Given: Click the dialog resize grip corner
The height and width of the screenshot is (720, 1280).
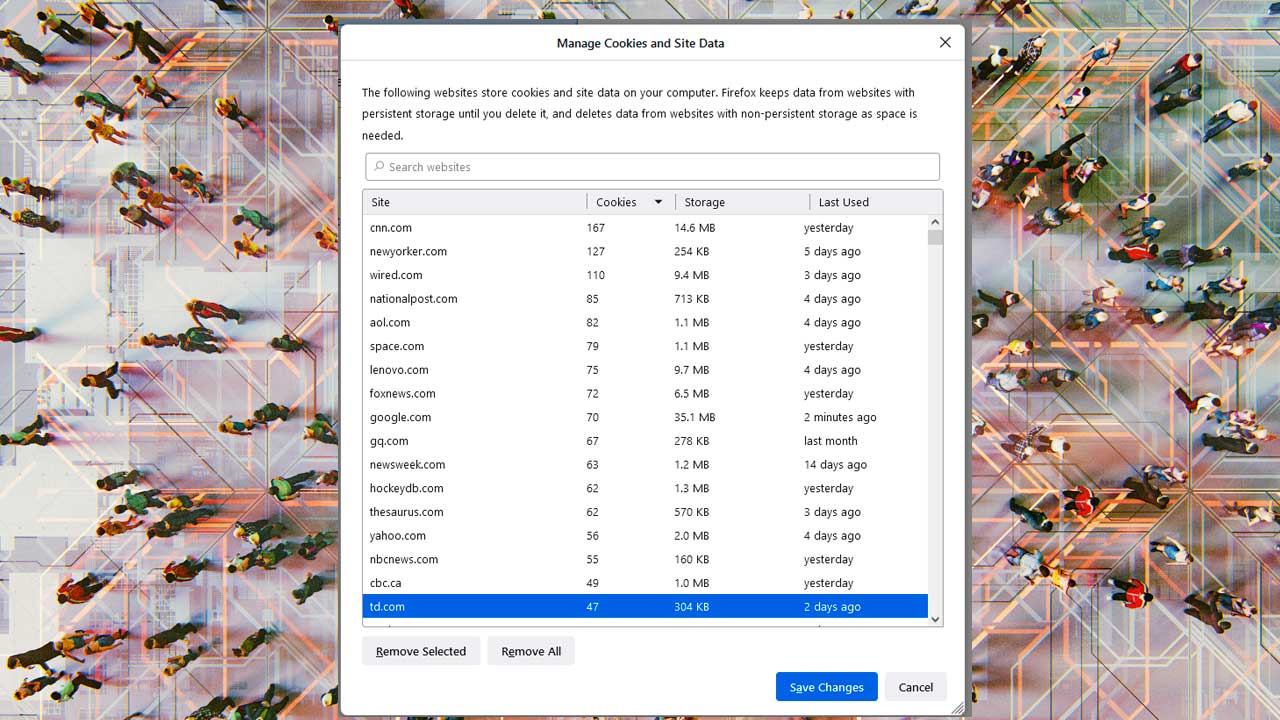Looking at the screenshot, I should (957, 707).
